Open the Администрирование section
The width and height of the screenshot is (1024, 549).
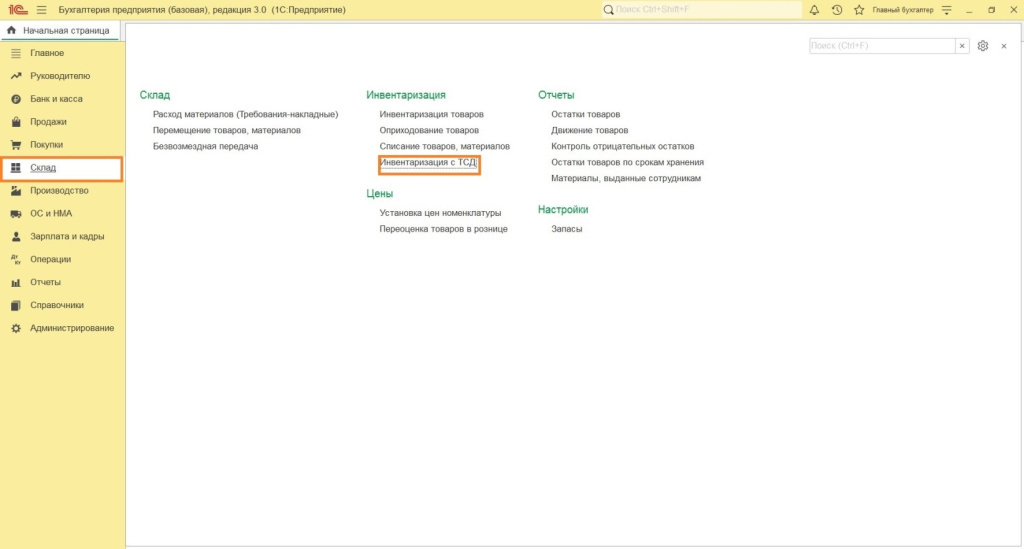(62, 328)
